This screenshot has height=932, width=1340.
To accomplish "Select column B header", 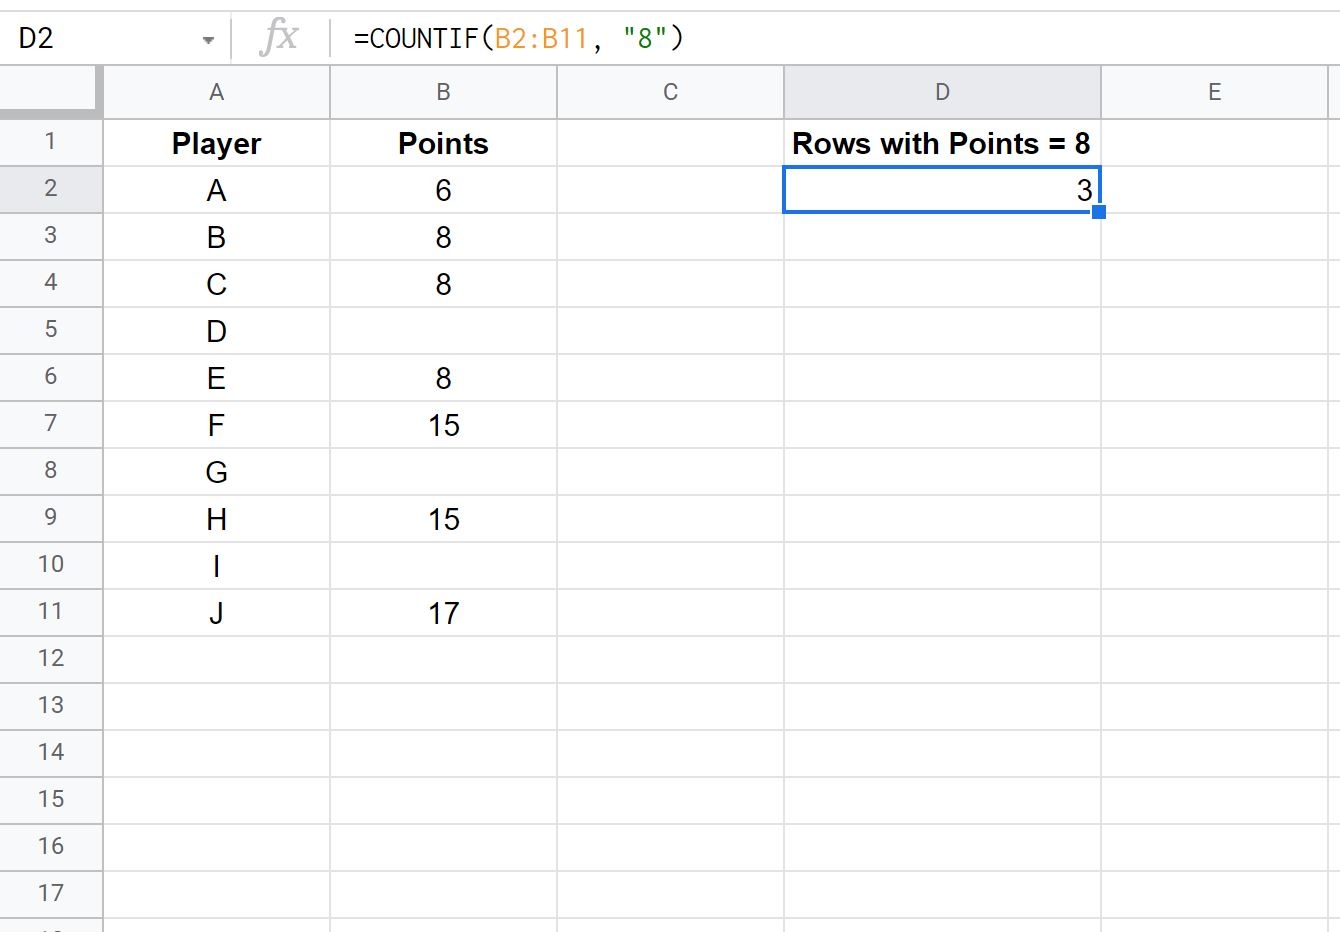I will click(x=443, y=92).
